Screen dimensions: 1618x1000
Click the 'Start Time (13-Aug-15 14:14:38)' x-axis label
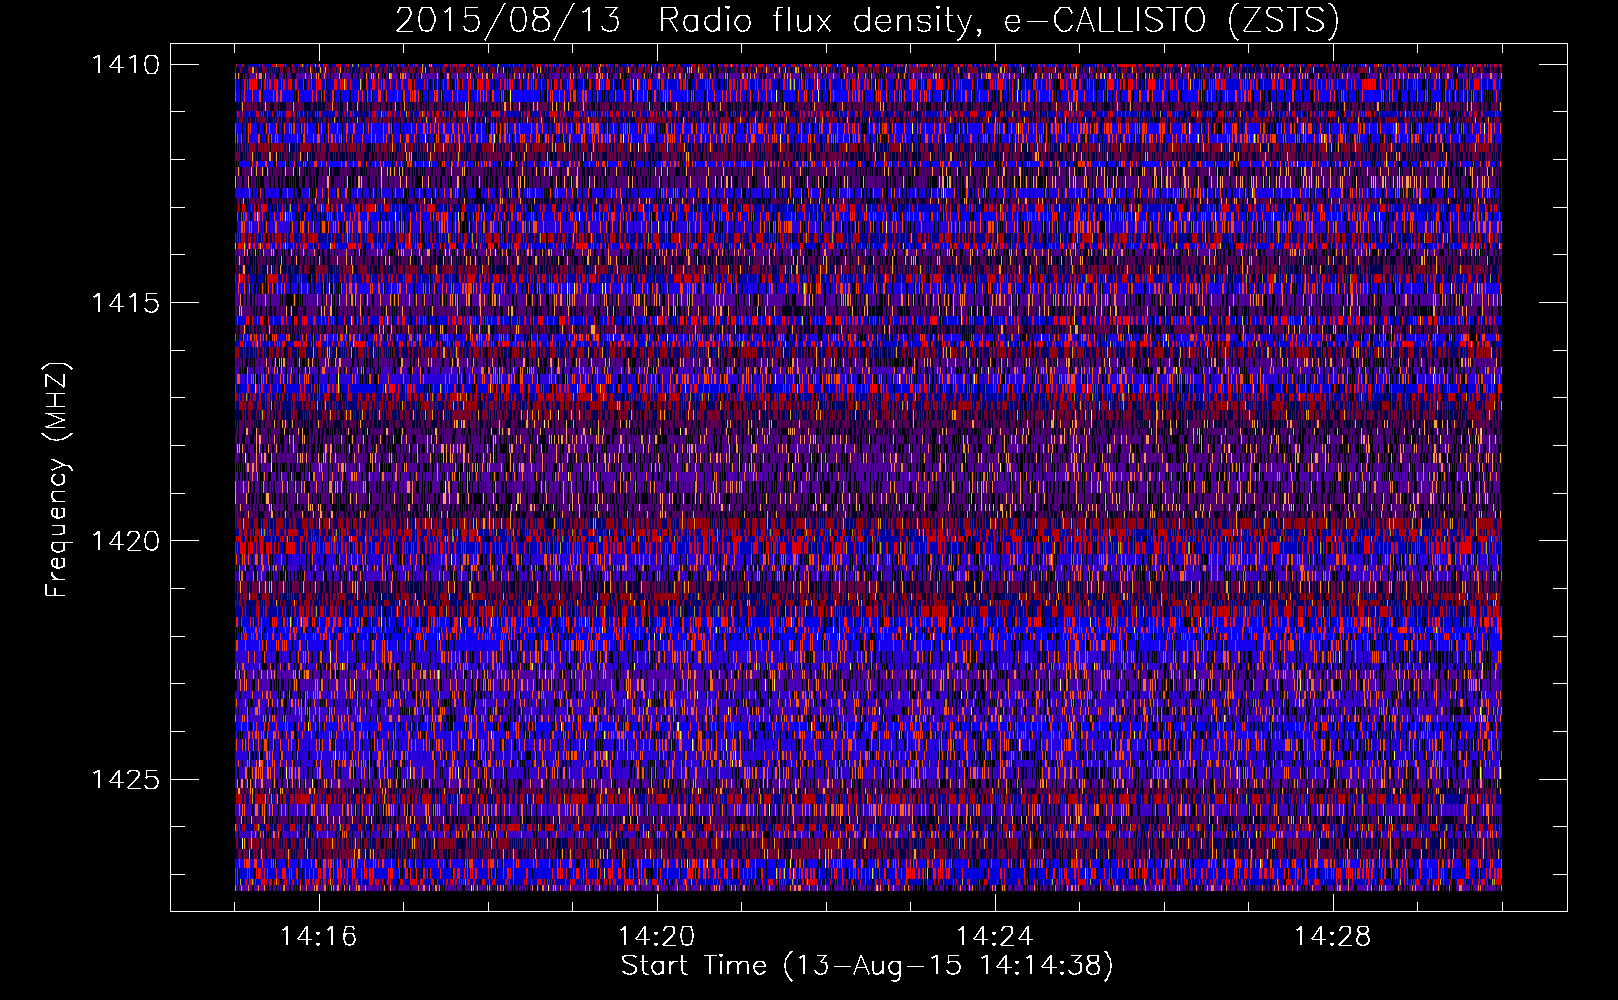pyautogui.click(x=867, y=966)
